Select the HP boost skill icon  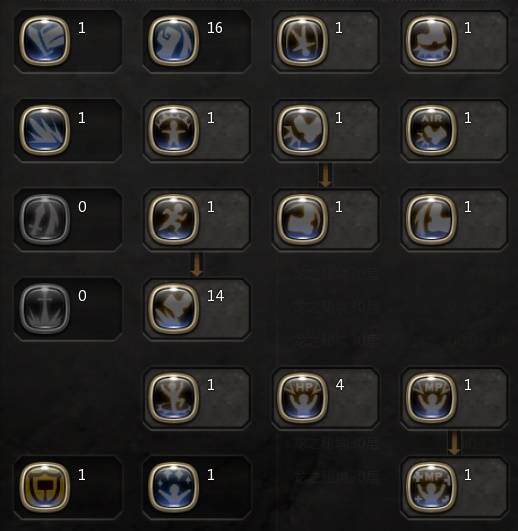coord(302,398)
